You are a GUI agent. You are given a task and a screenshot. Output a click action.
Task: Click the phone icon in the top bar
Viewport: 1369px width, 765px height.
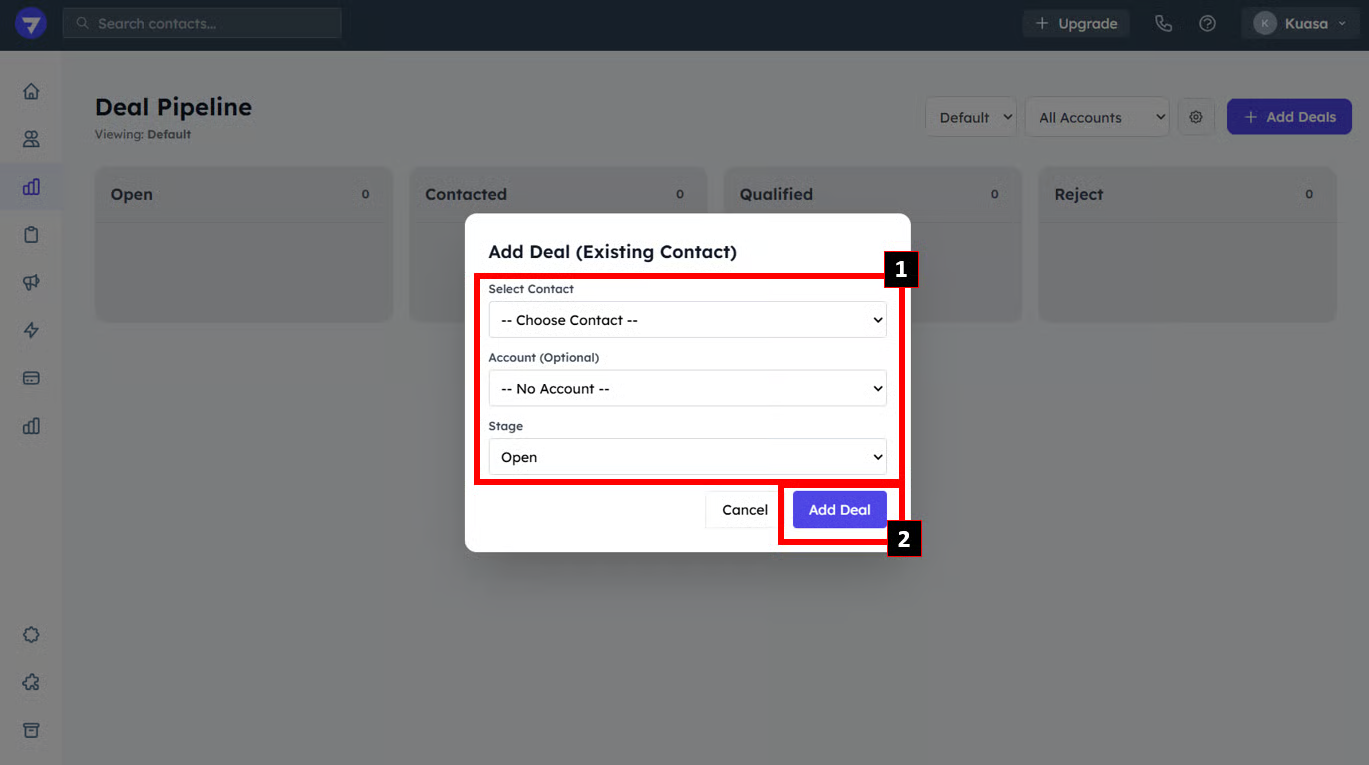pos(1163,23)
